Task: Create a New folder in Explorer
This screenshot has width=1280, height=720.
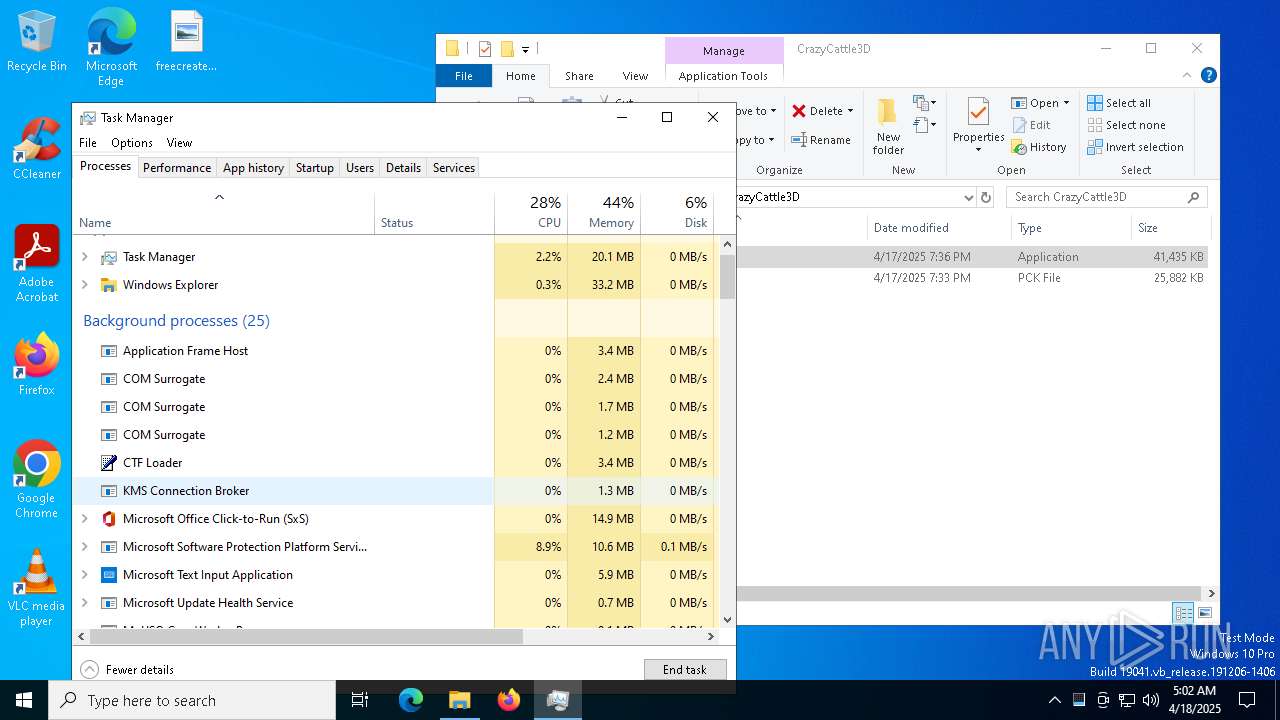Action: pos(888,126)
